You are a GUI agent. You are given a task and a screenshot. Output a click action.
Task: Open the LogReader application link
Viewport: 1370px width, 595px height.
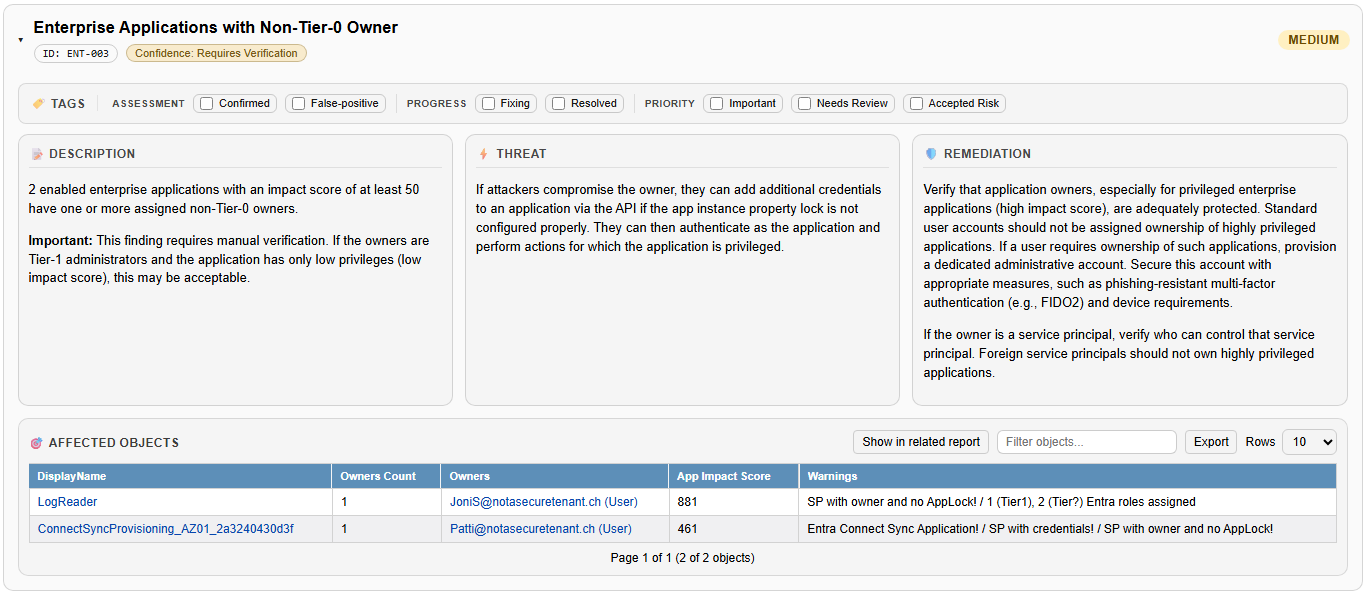coord(67,502)
